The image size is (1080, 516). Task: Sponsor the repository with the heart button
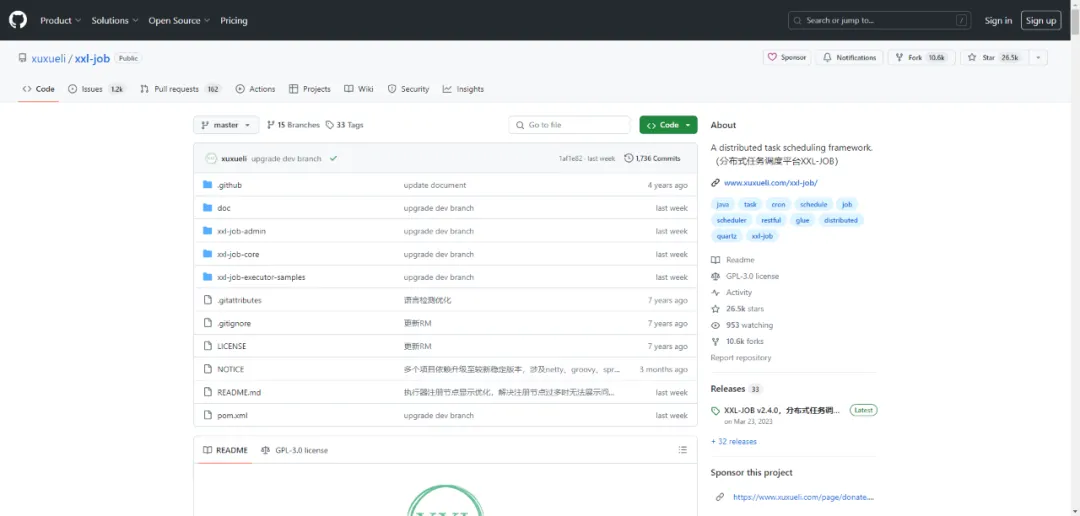(787, 58)
